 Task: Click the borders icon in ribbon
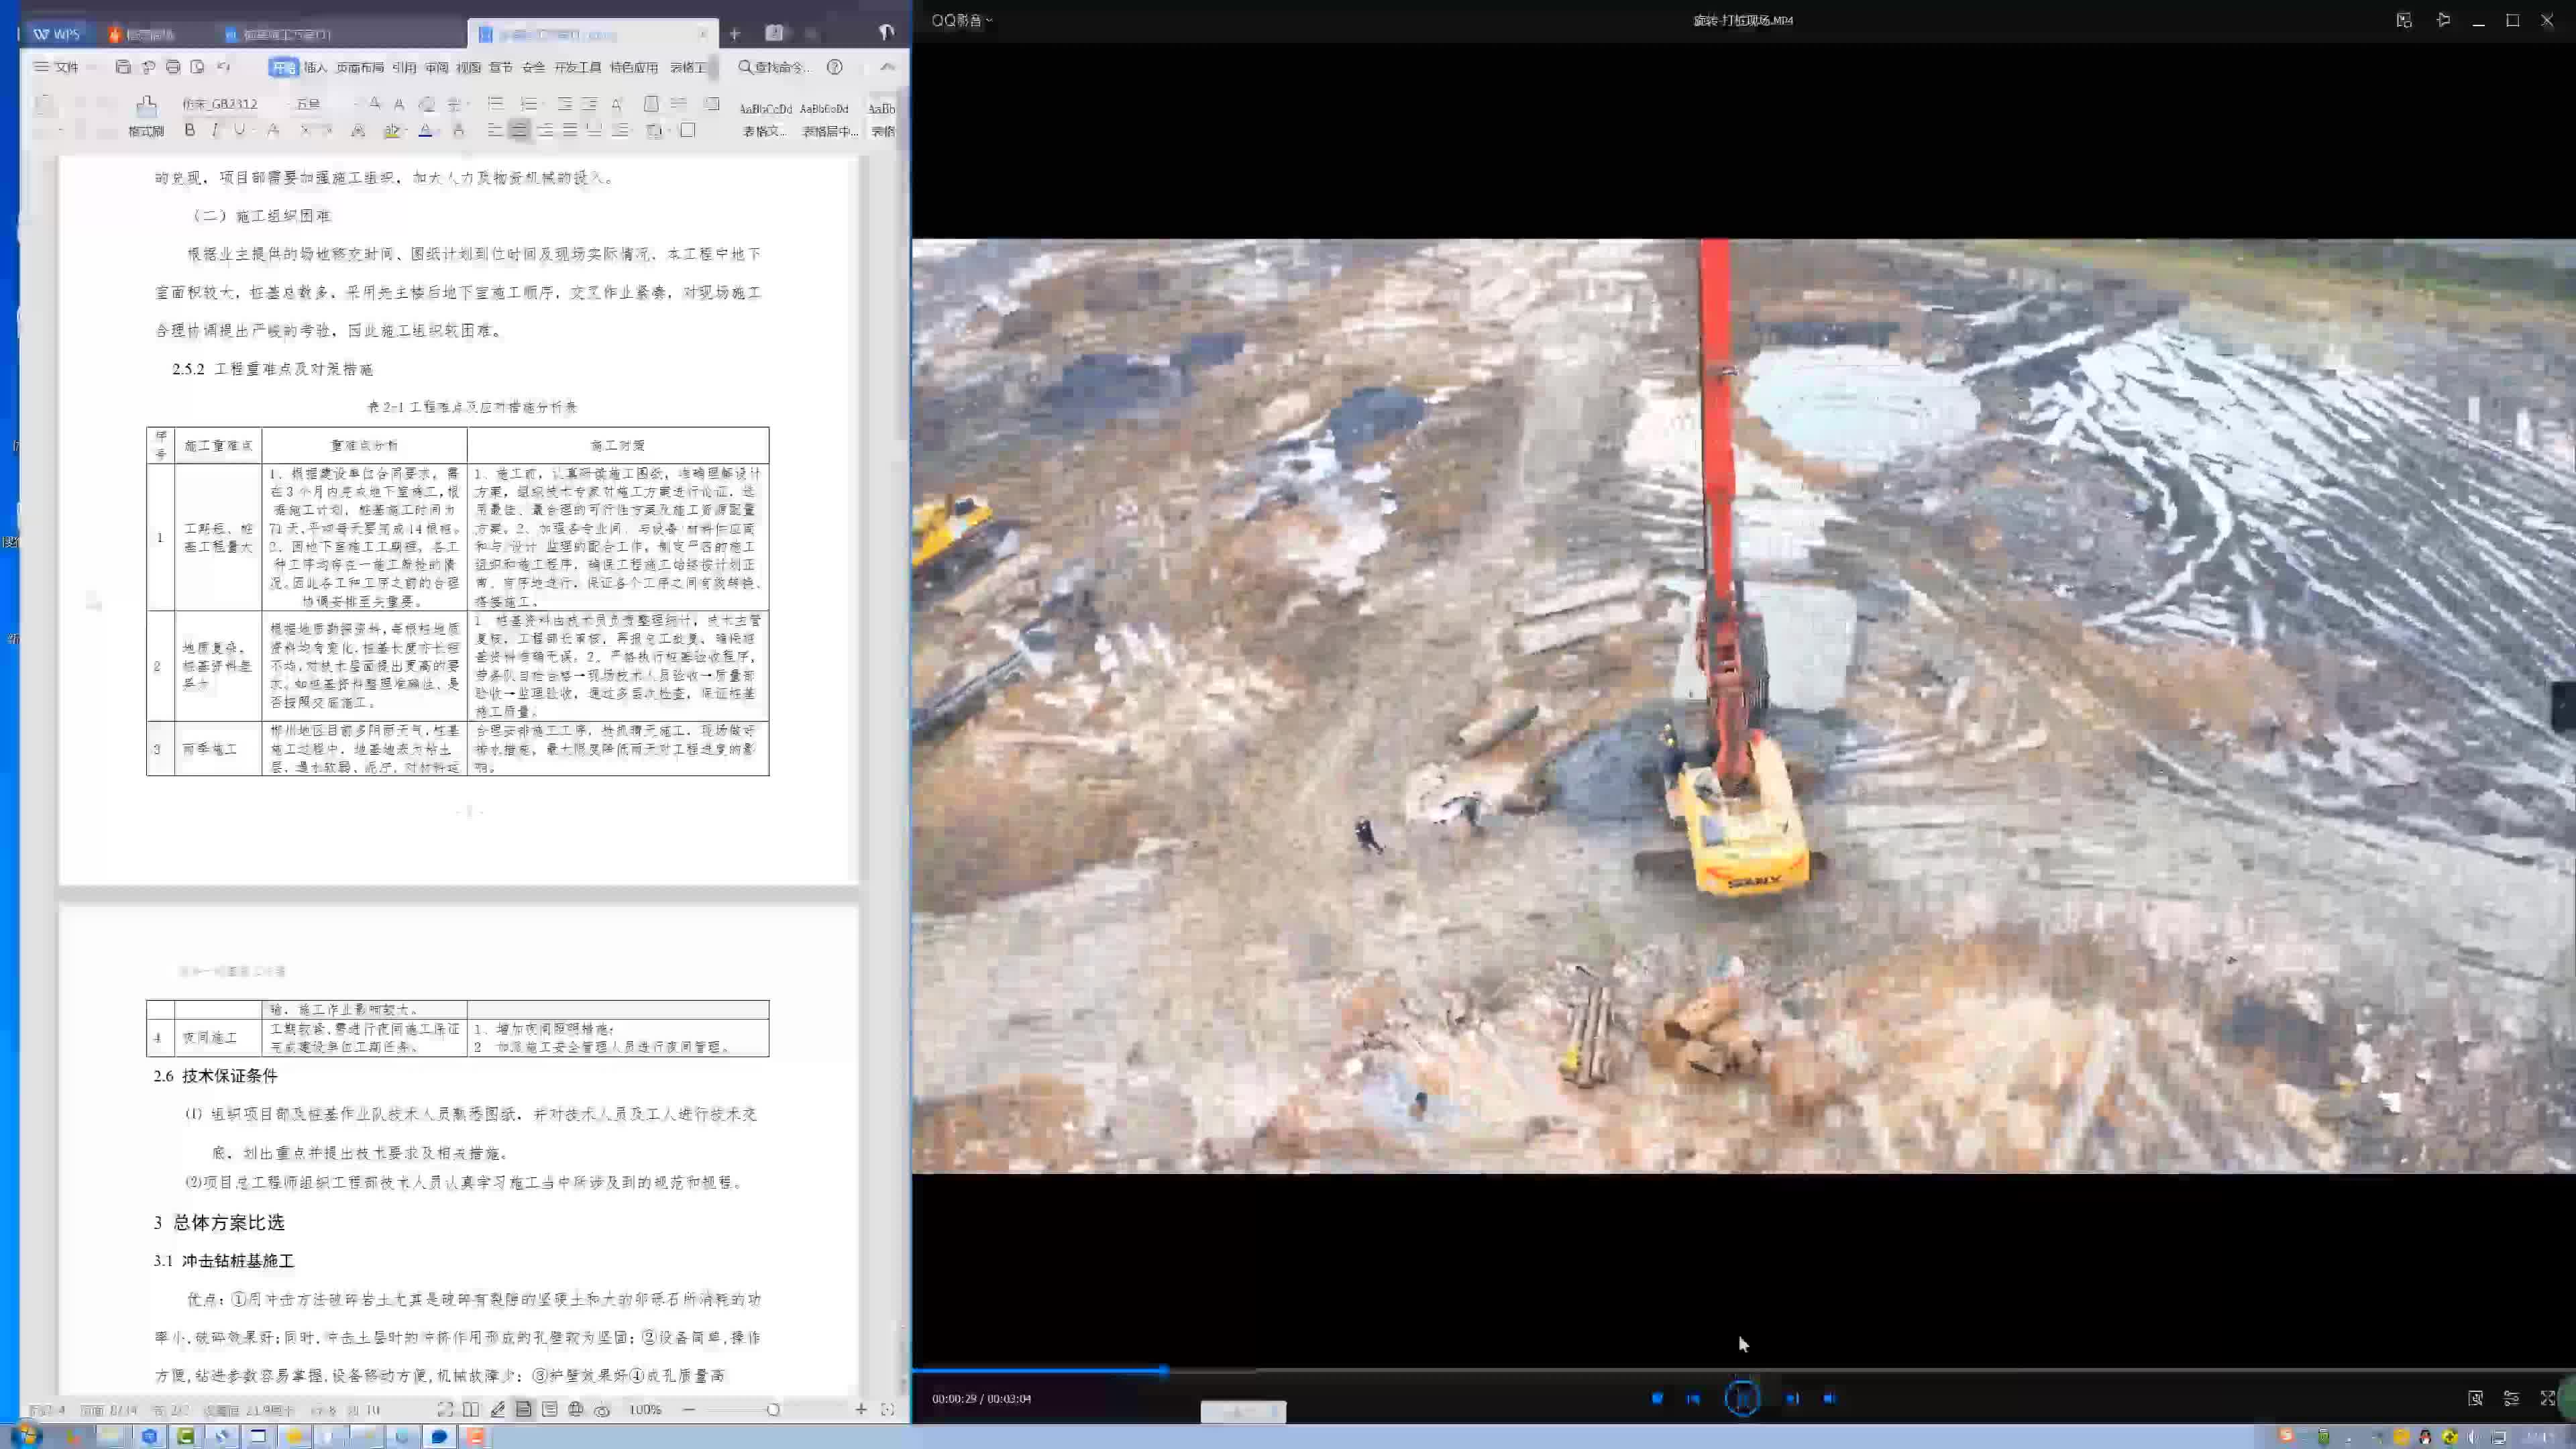(687, 130)
